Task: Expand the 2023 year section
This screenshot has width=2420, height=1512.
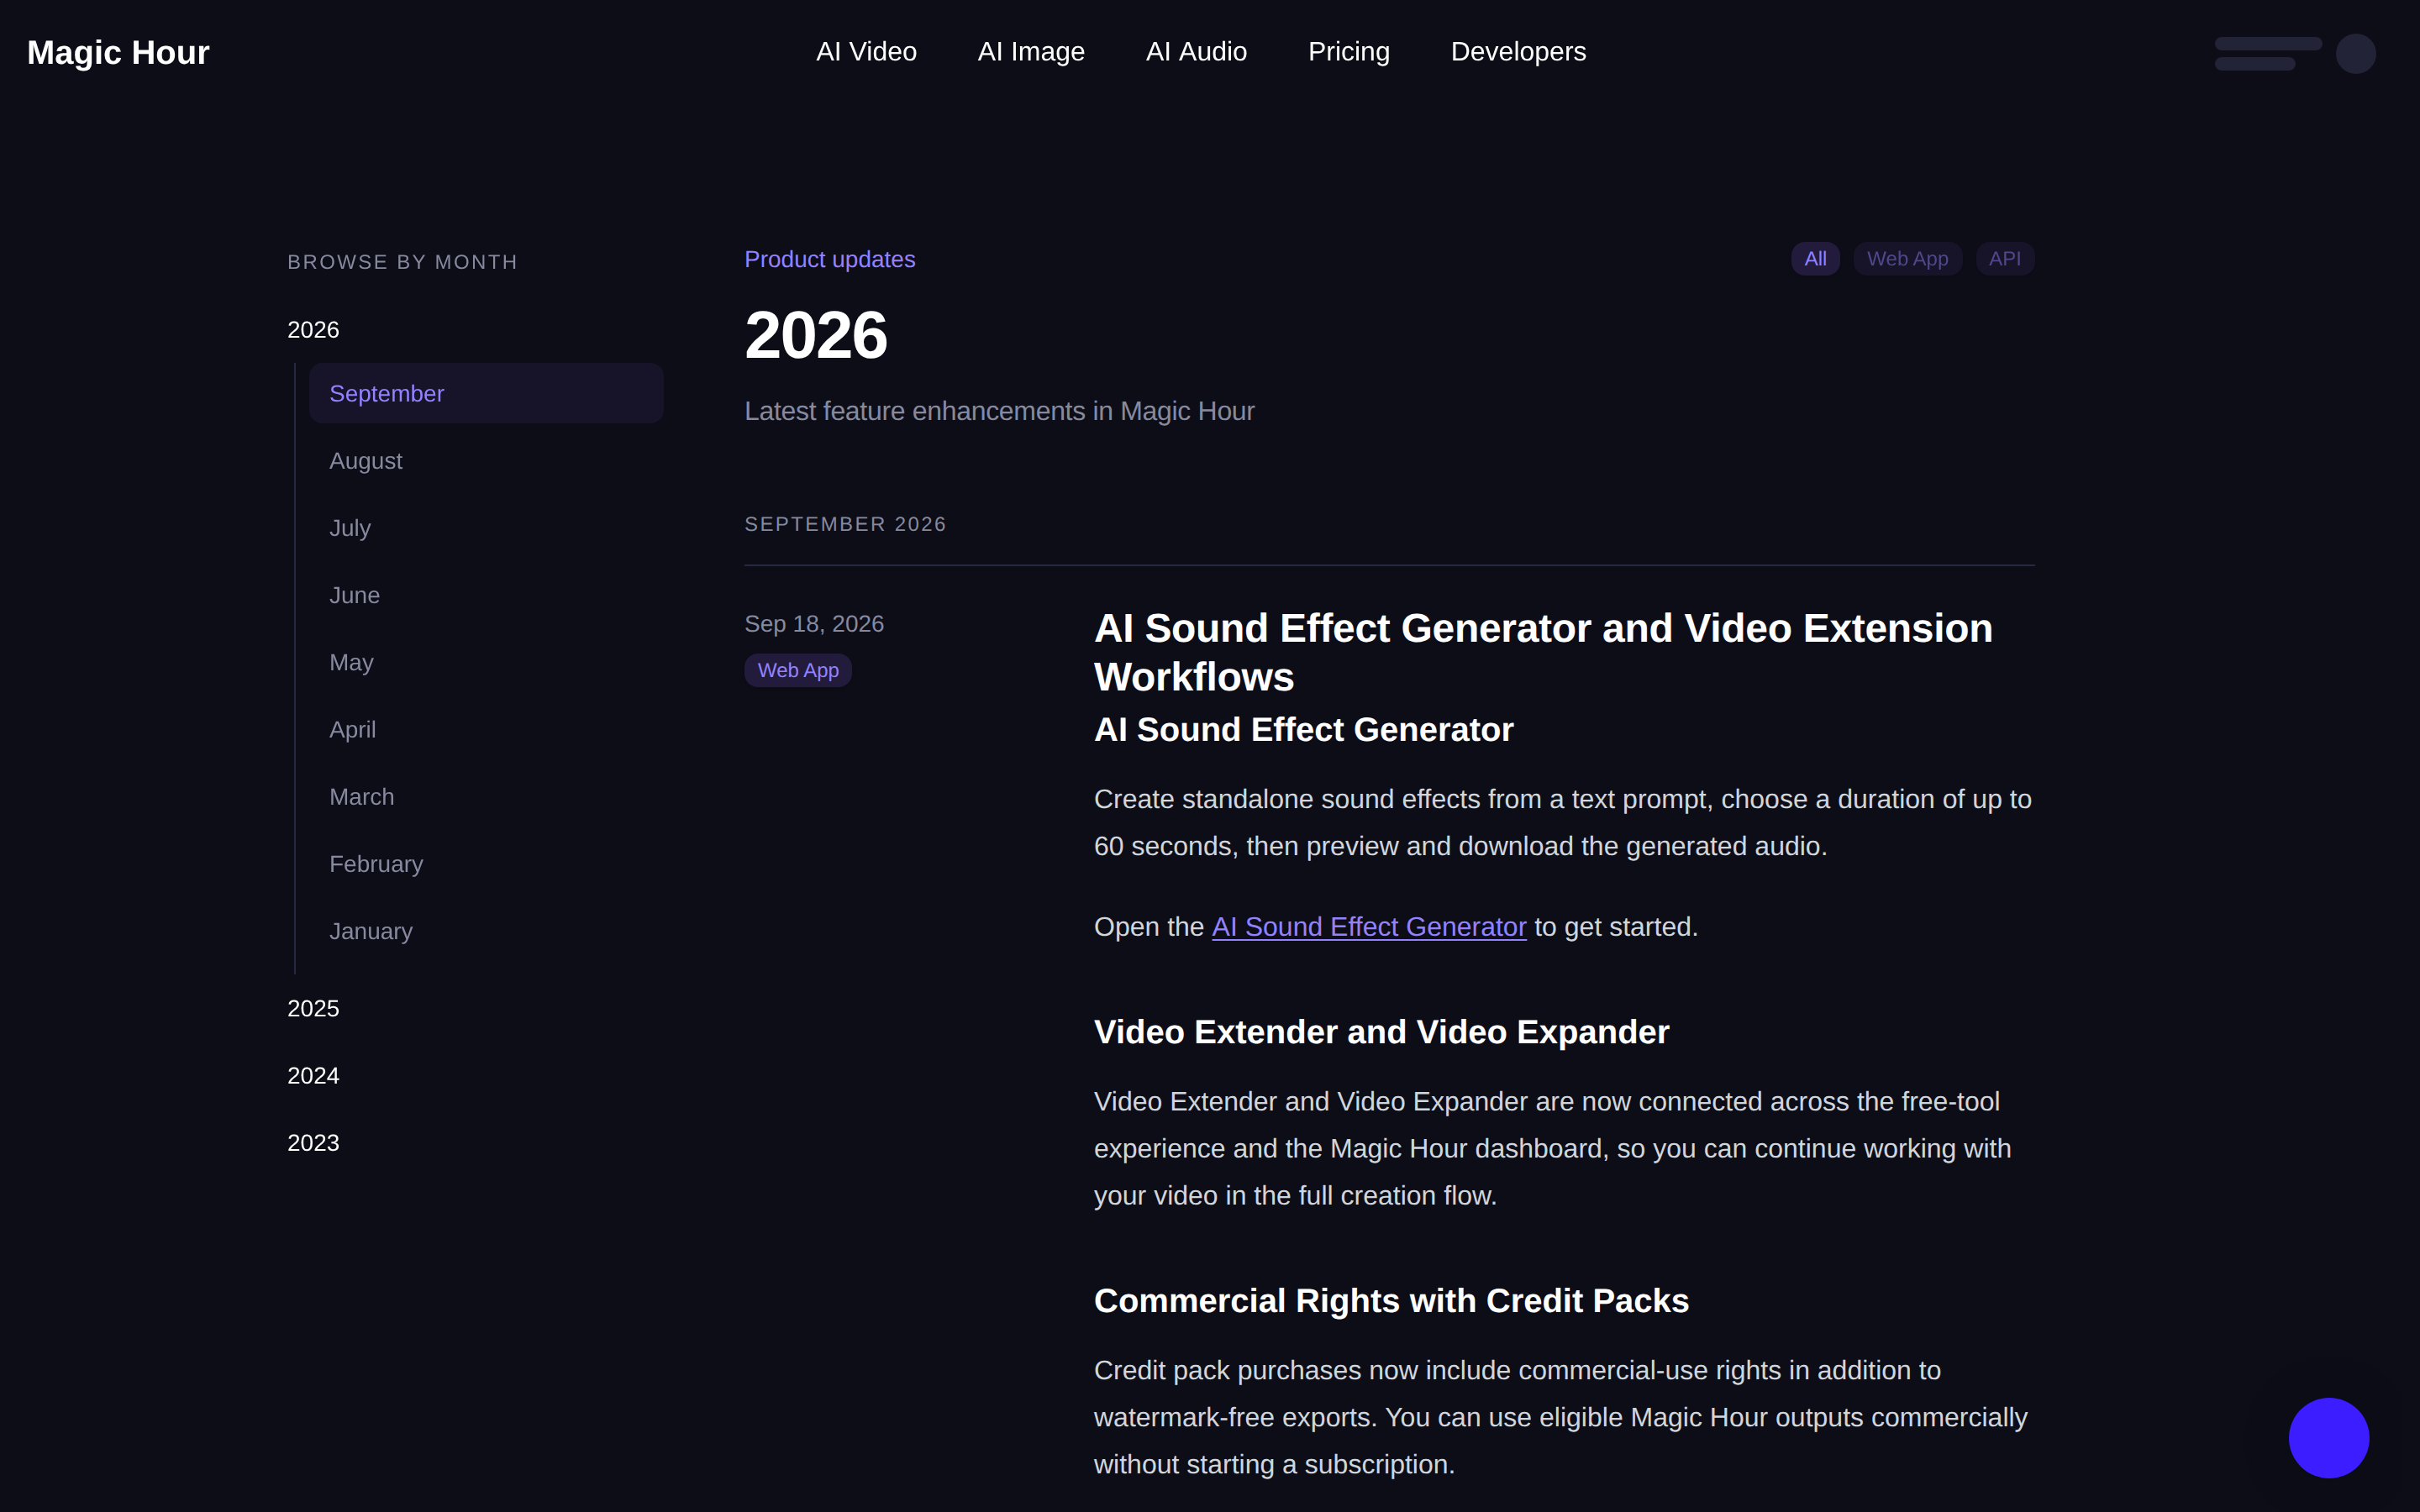Action: pyautogui.click(x=313, y=1142)
